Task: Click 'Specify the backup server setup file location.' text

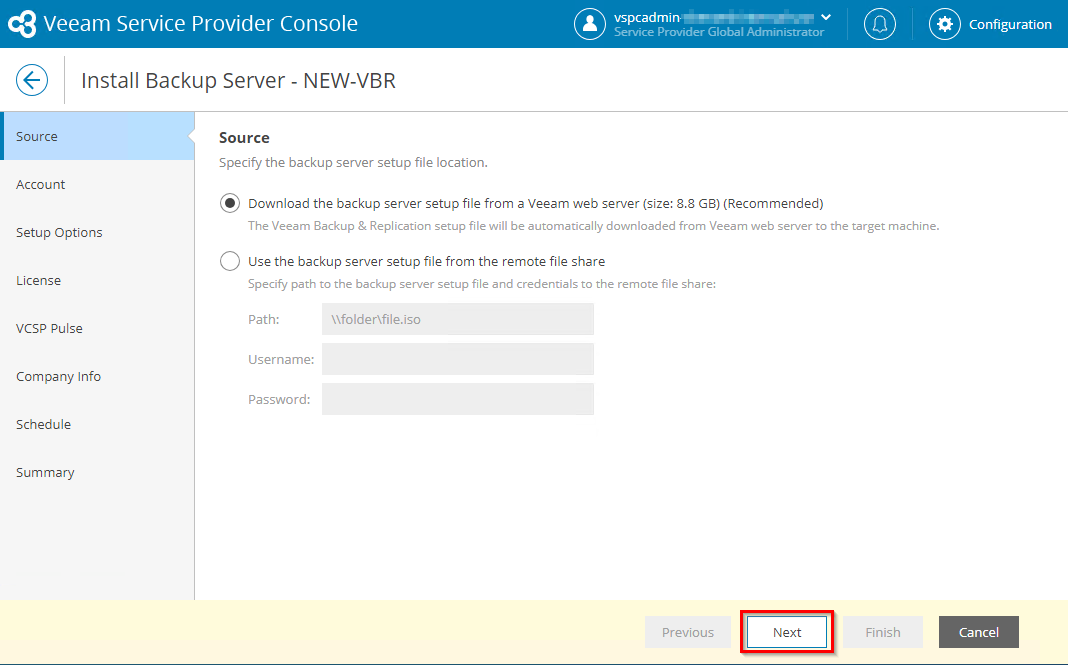Action: tap(353, 163)
